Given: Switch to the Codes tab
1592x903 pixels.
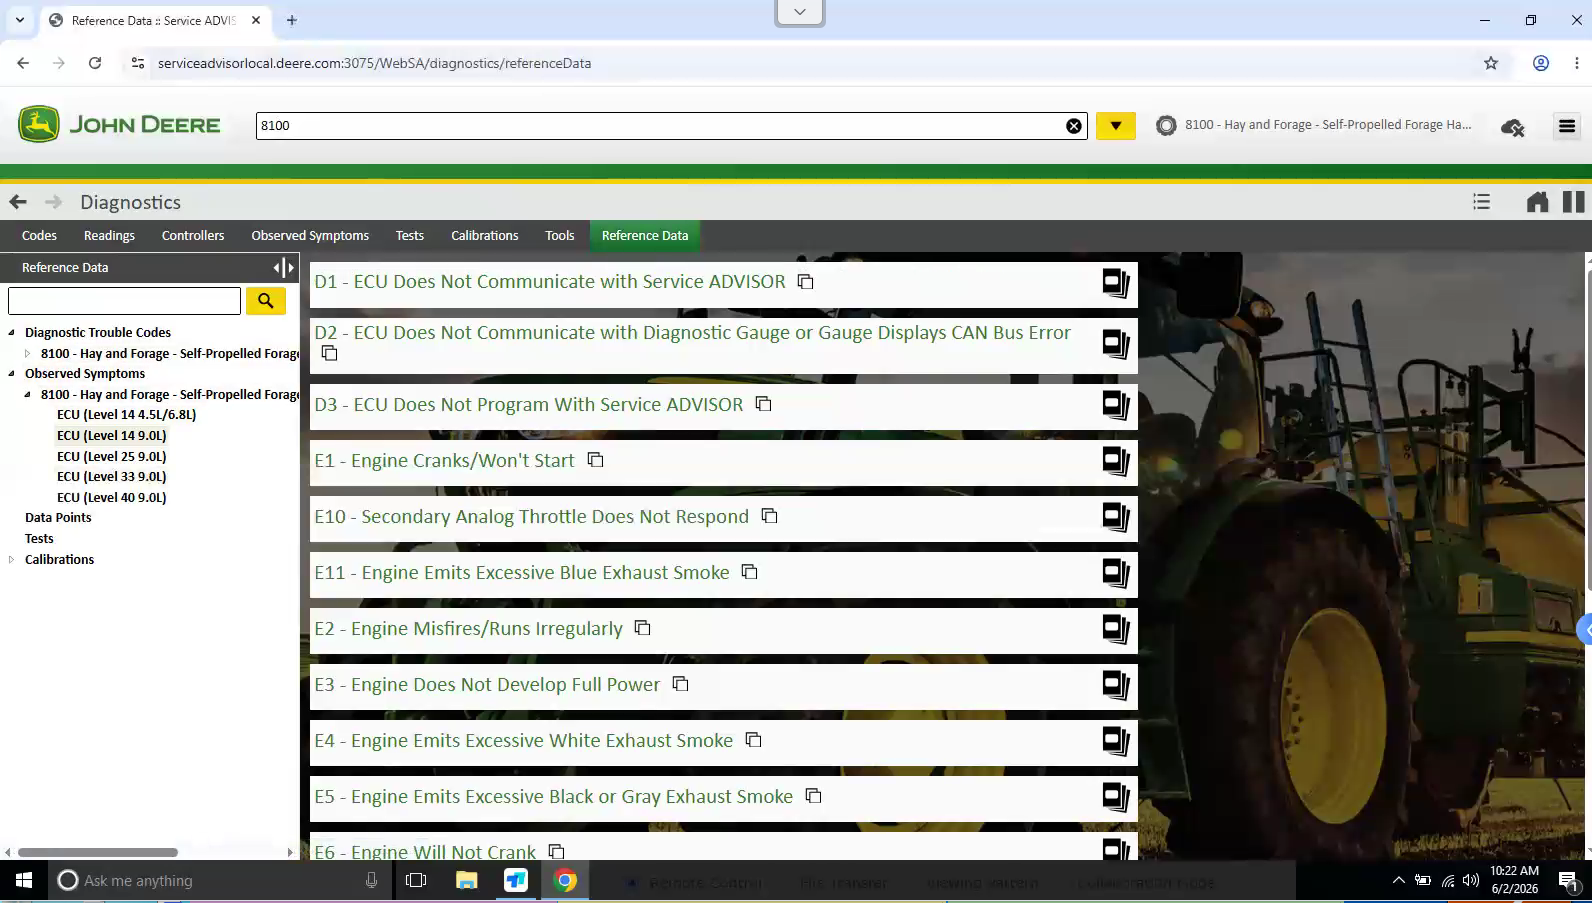Looking at the screenshot, I should [39, 236].
